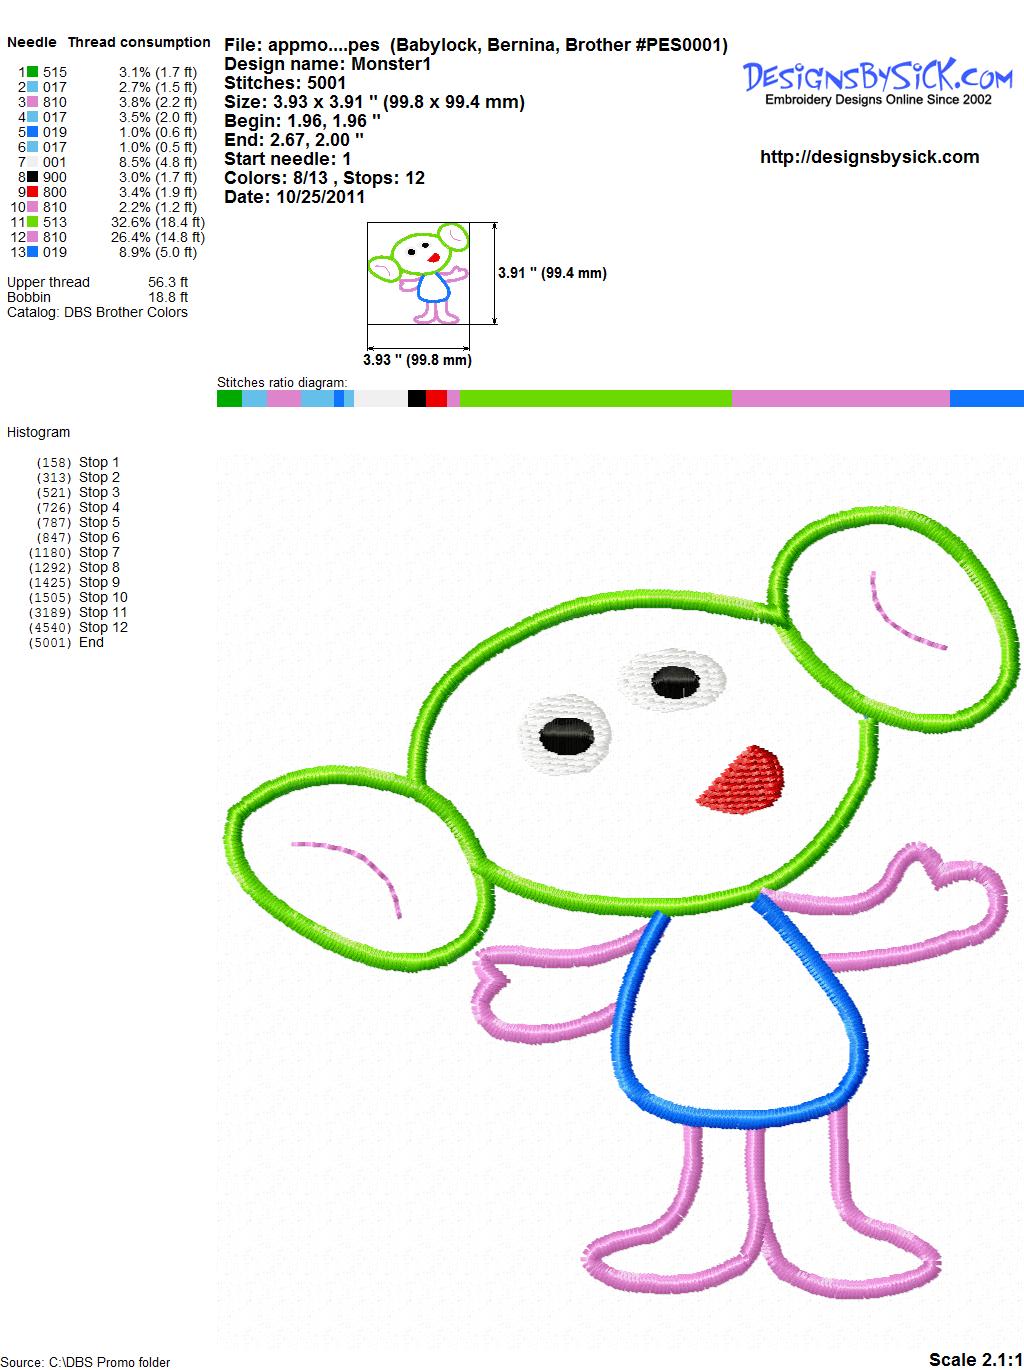Select the red segment in stitches ratio bar

pyautogui.click(x=436, y=399)
